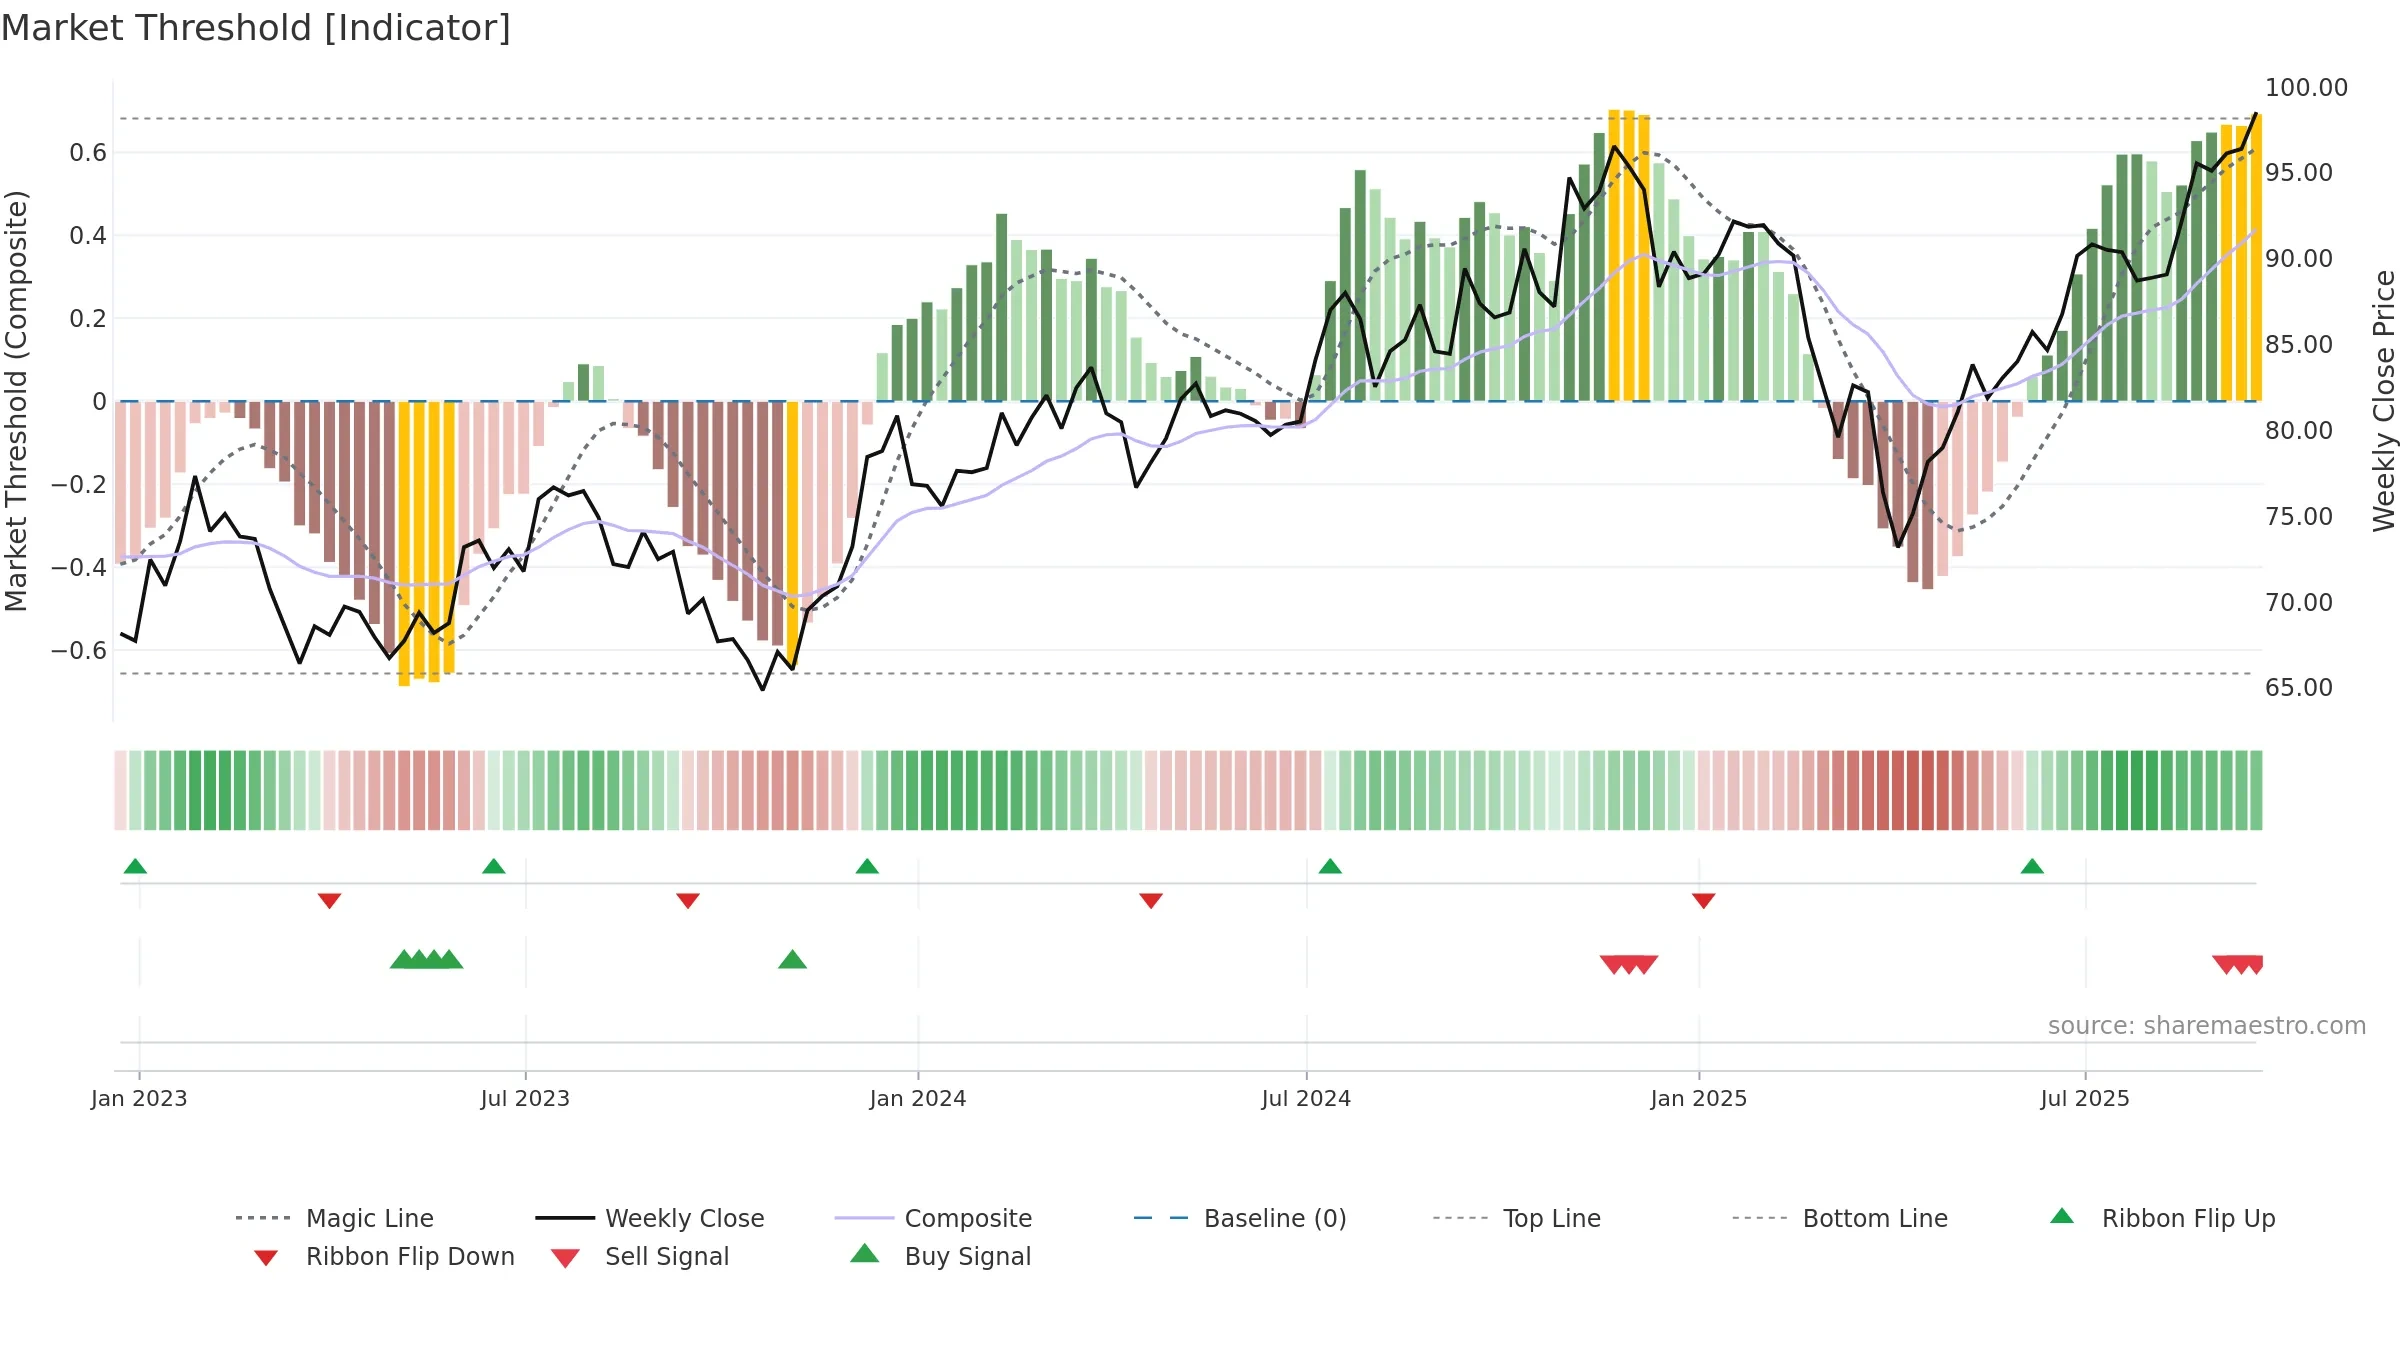Click the ribbon flip up marker after Jul 2024
This screenshot has height=1350, width=2400.
(1330, 866)
